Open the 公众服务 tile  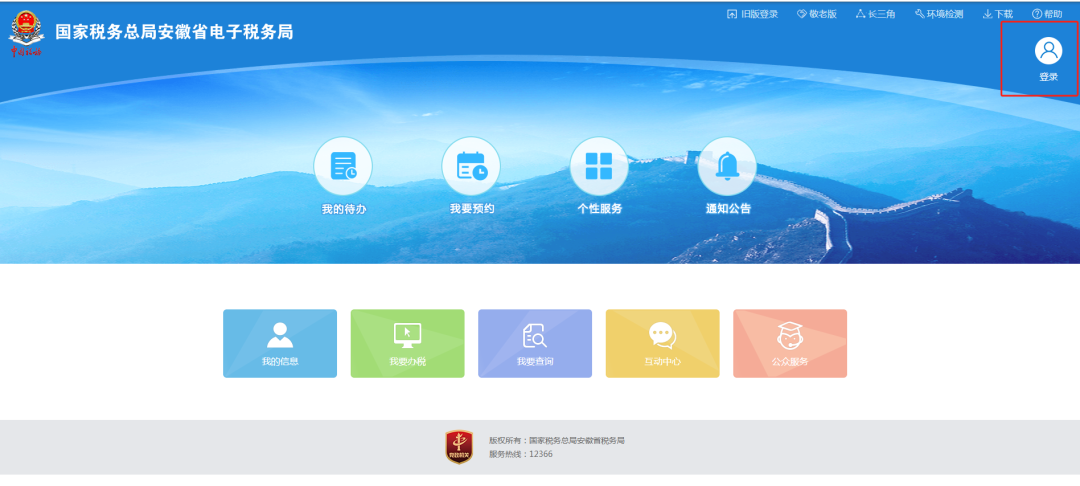click(789, 344)
